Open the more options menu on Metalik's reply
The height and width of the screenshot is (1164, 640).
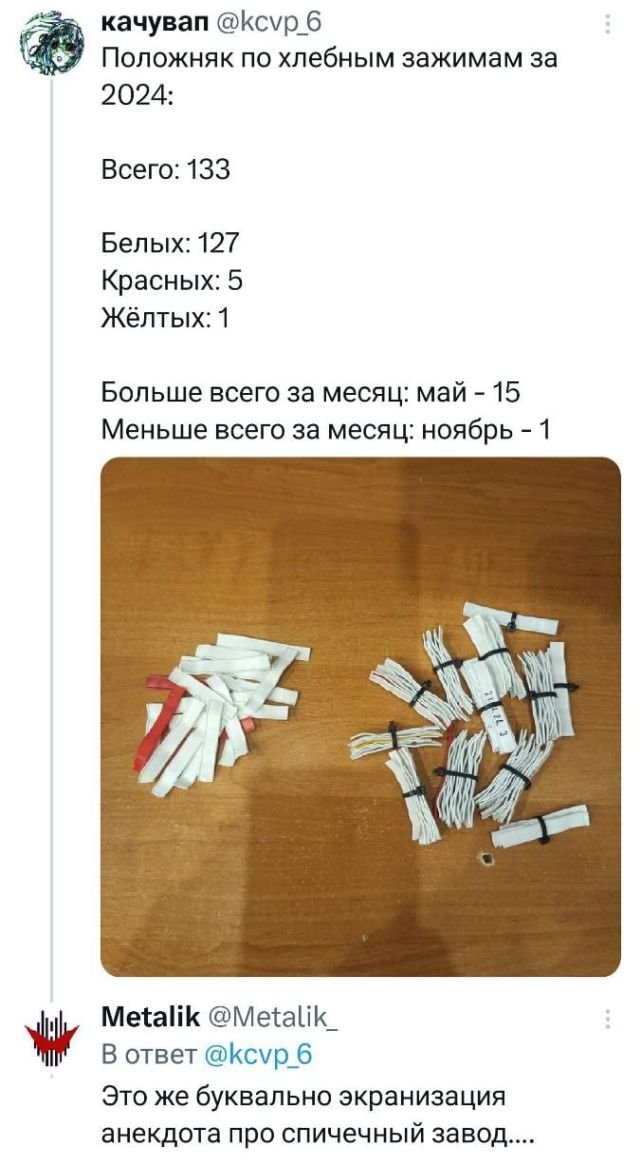pyautogui.click(x=607, y=1018)
